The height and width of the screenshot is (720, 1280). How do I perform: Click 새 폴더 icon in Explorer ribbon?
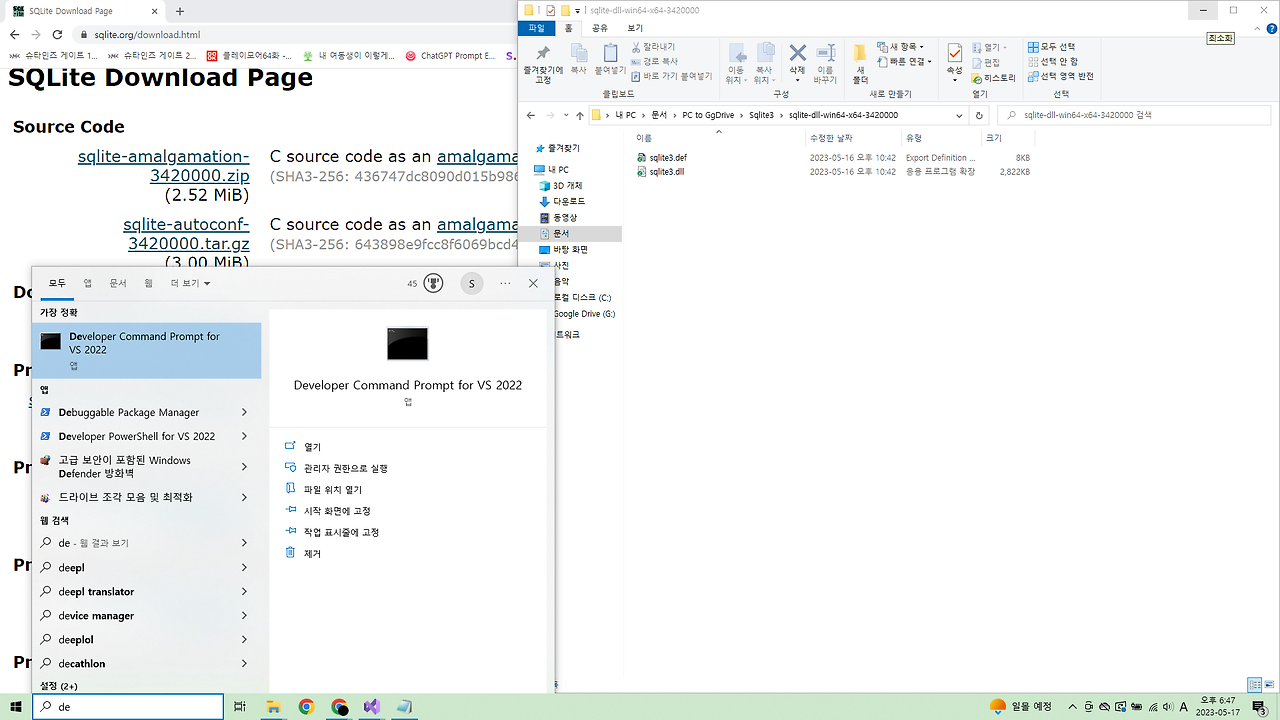click(860, 63)
